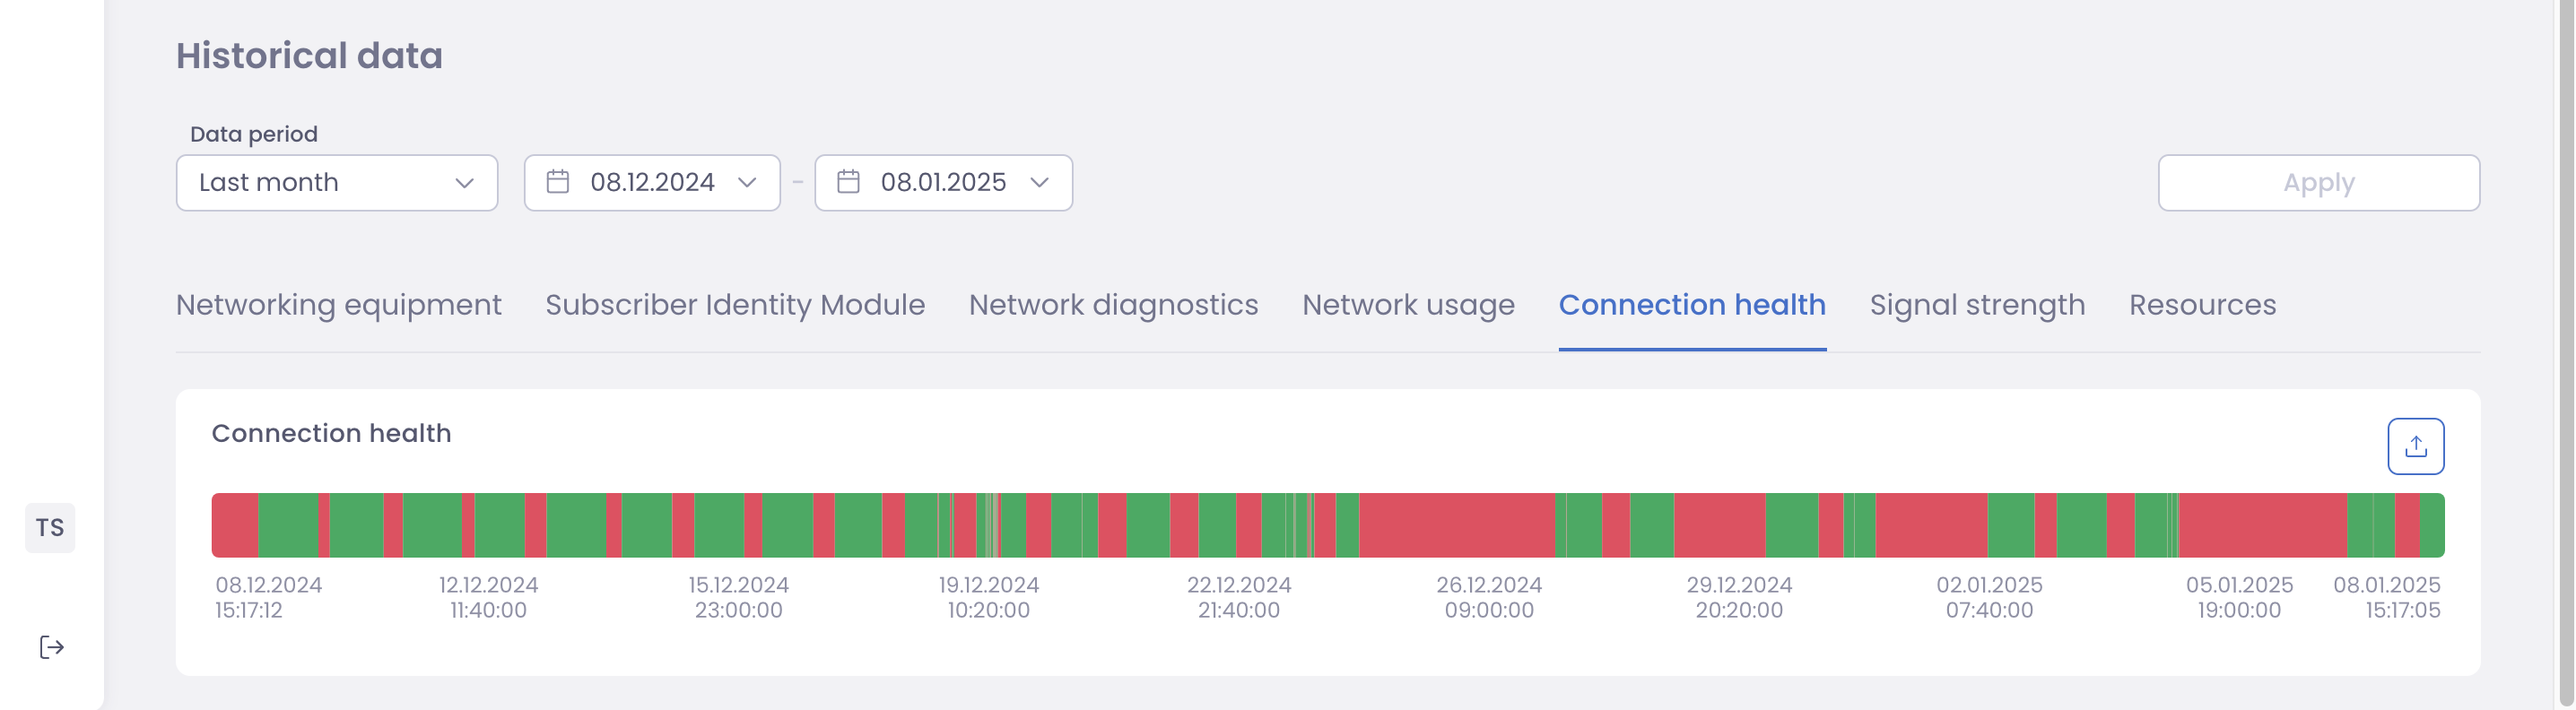Click the export chart icon button
Screen dimensions: 2576x710
pos(2415,446)
